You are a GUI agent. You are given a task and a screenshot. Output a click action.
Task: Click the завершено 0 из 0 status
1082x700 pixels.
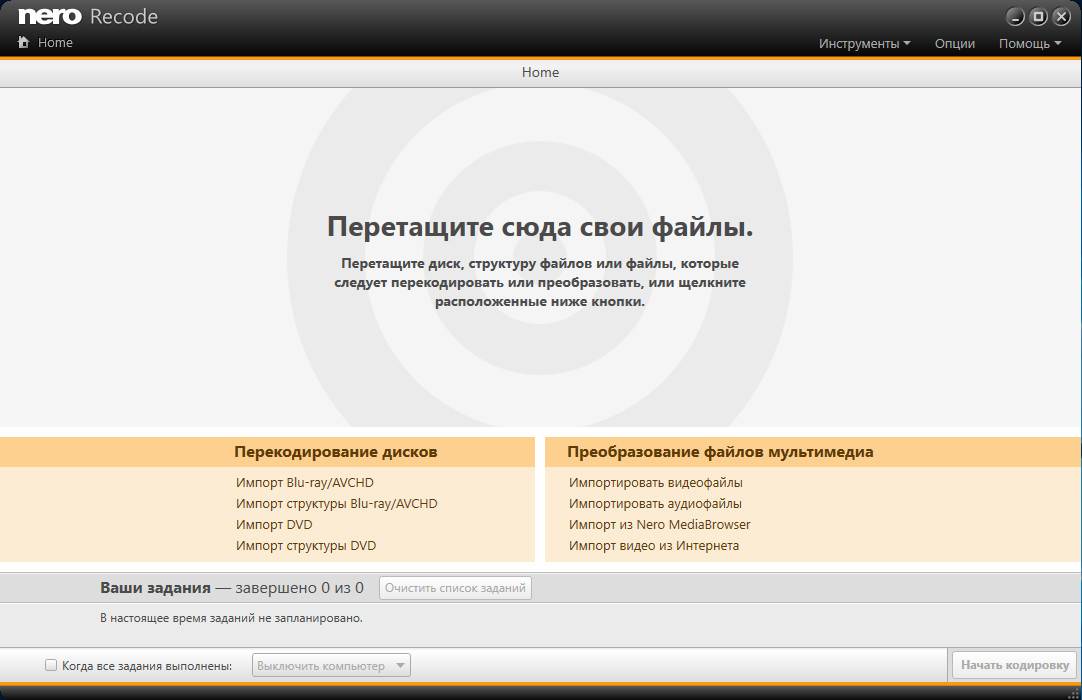tap(299, 587)
